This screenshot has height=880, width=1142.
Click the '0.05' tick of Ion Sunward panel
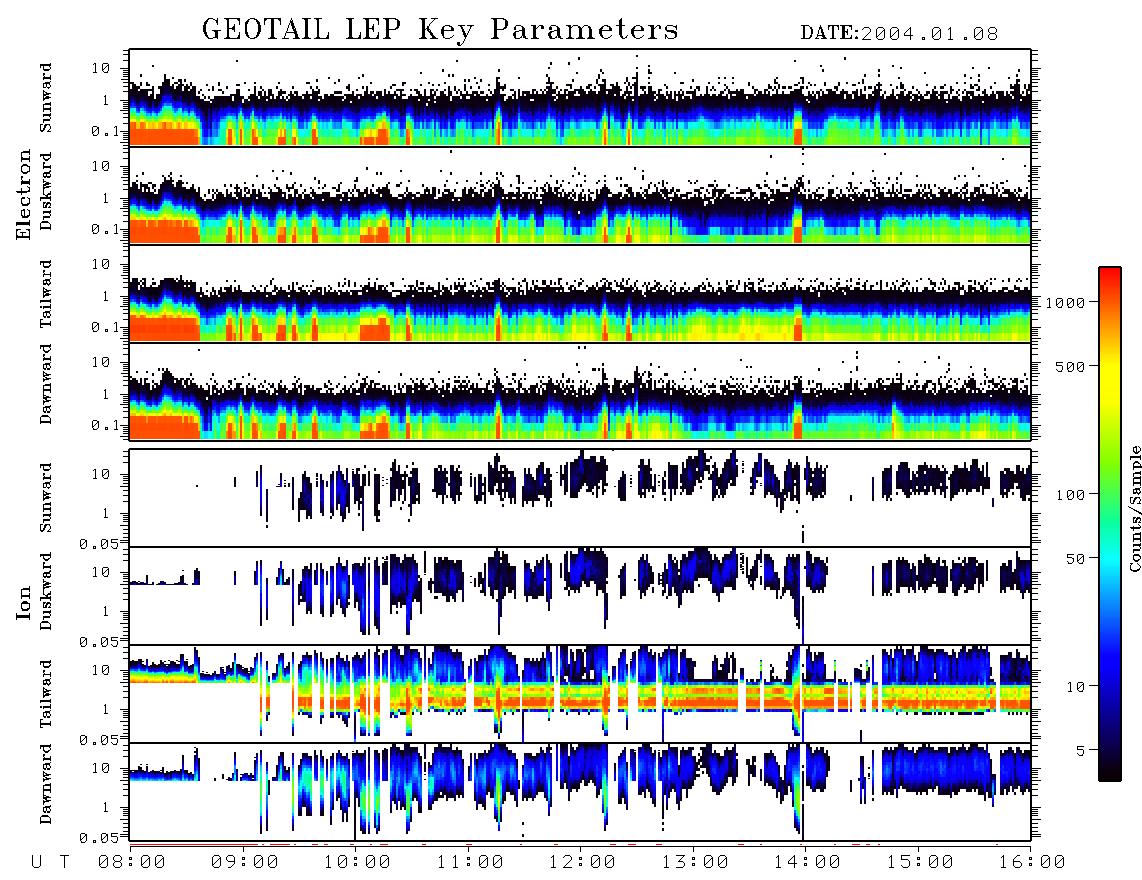(99, 543)
